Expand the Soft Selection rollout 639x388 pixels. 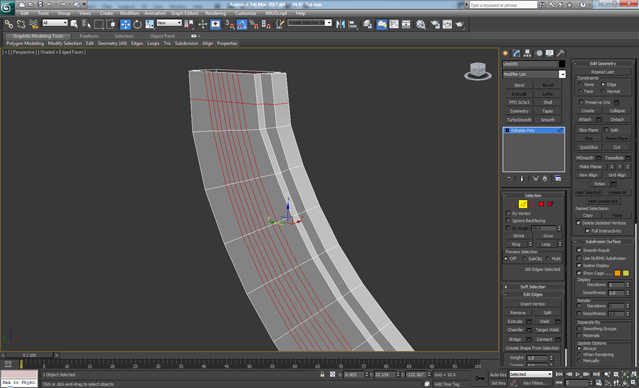coord(533,287)
